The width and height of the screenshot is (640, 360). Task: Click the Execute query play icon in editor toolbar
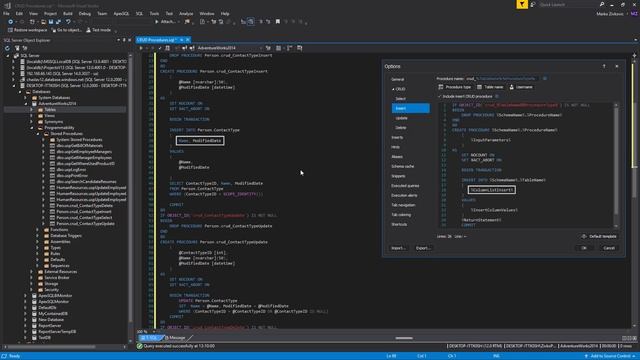pyautogui.click(x=141, y=48)
